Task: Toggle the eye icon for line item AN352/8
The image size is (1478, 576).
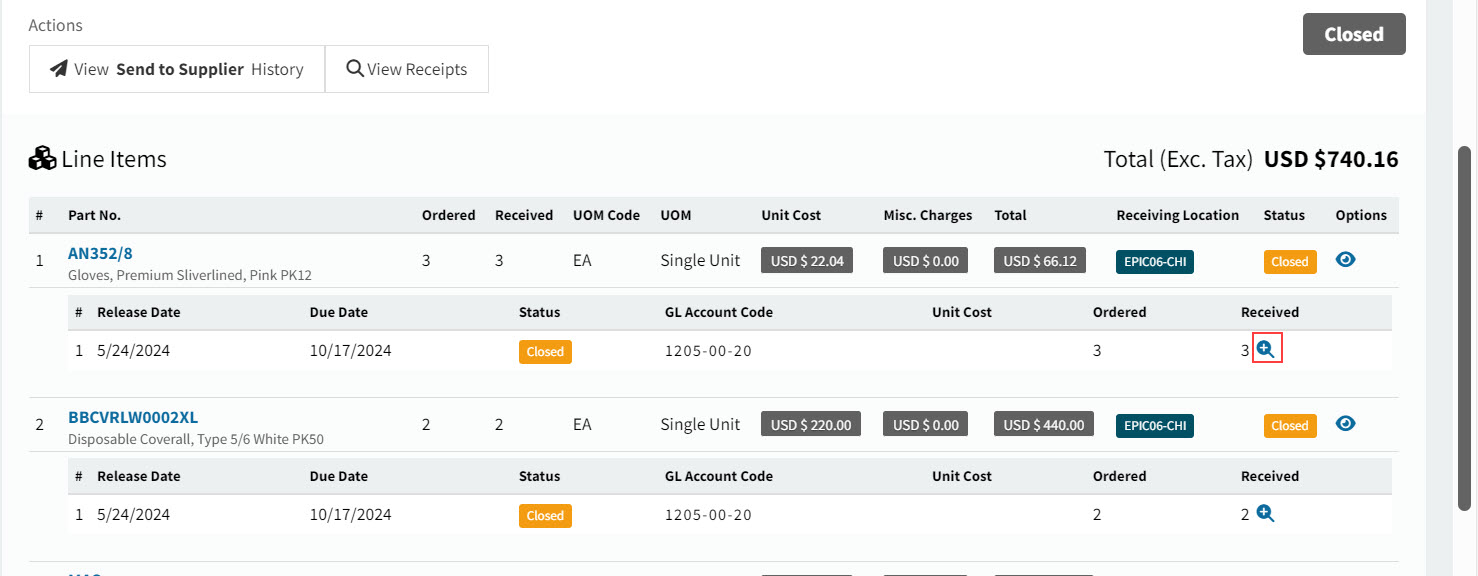Action: (1345, 258)
